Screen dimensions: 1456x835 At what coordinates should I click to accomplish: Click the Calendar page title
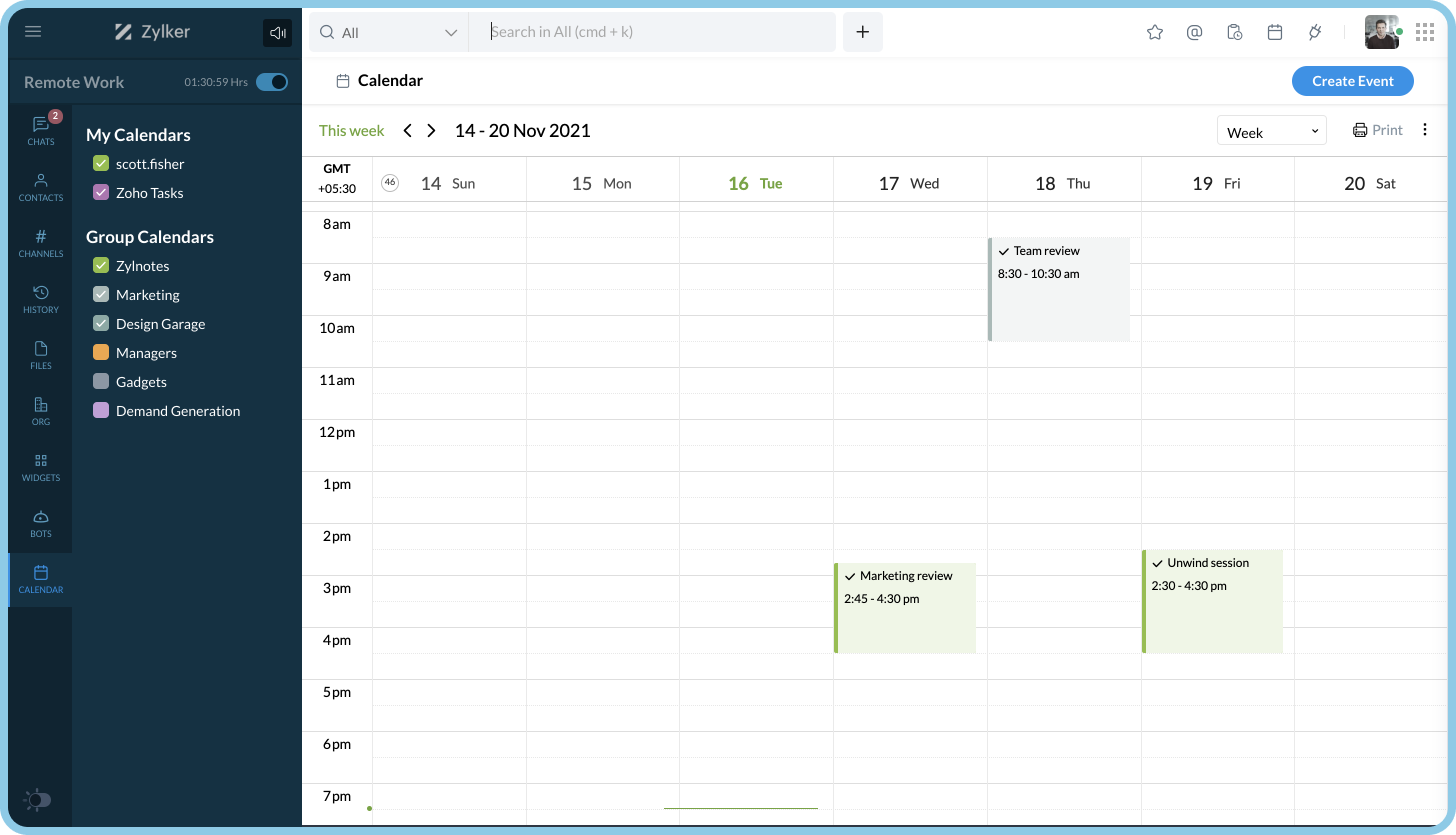[390, 80]
